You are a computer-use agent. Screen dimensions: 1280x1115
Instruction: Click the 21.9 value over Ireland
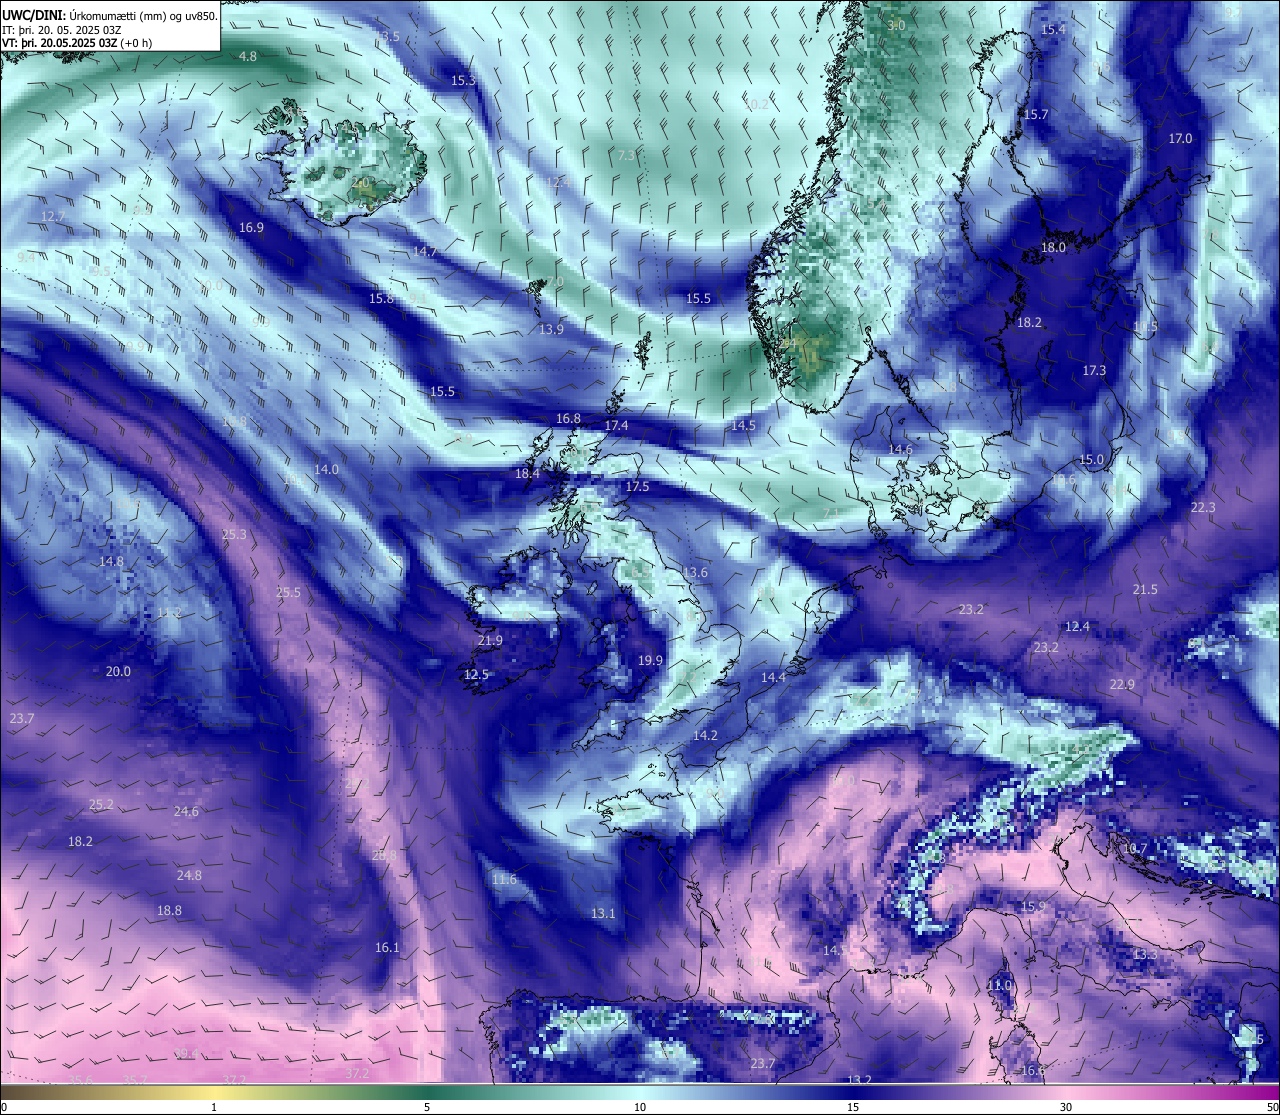(x=490, y=640)
